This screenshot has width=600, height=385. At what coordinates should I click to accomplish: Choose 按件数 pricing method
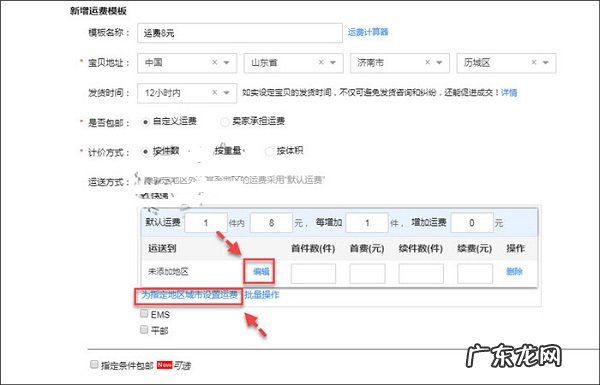(145, 152)
